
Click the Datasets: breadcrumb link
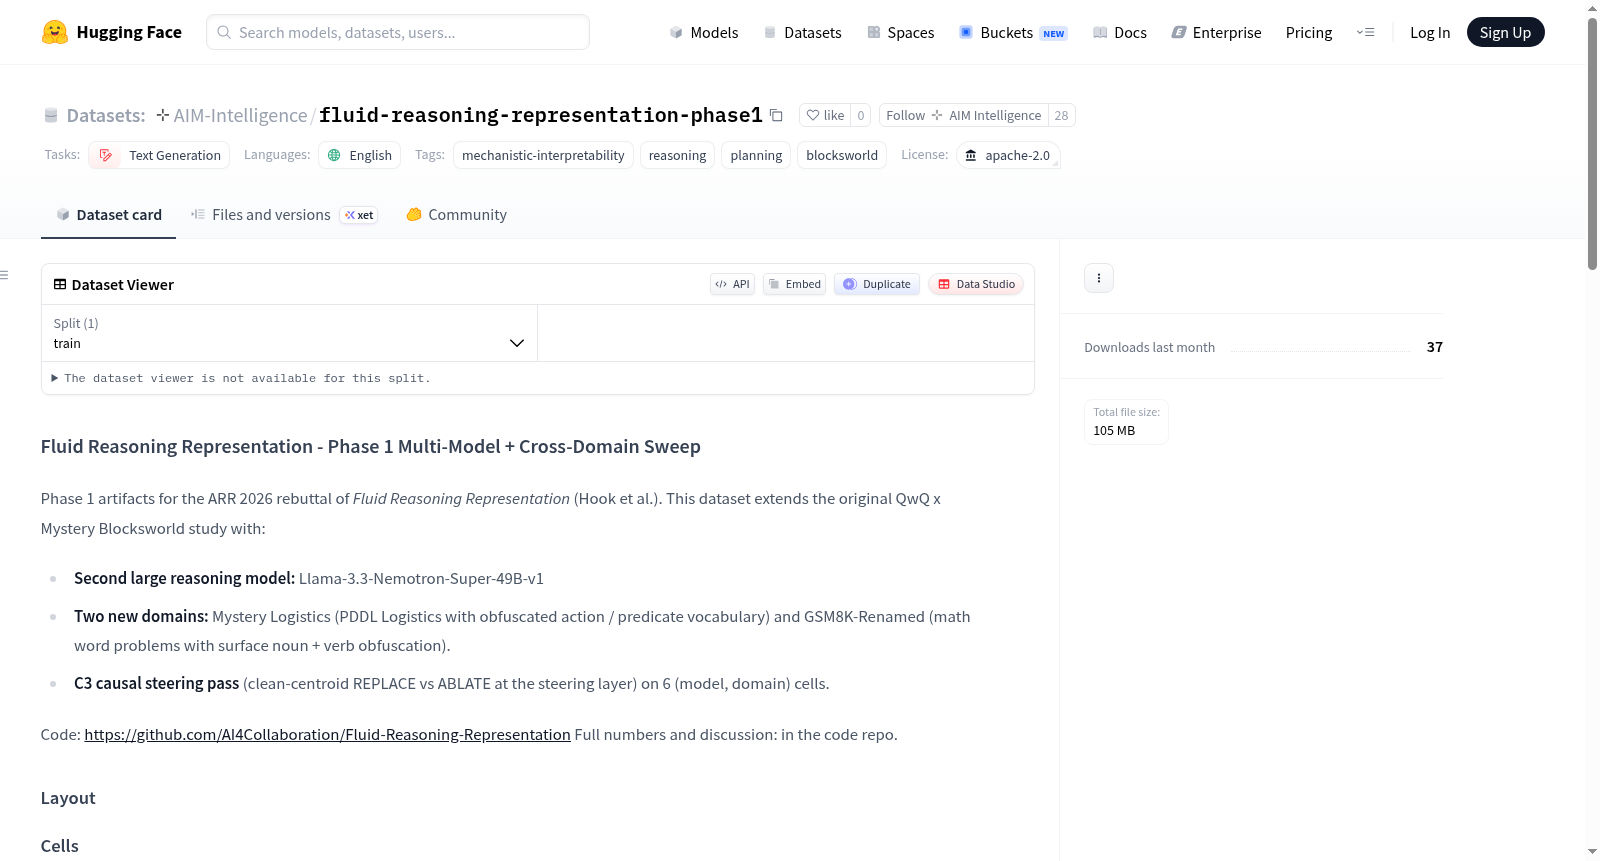pyautogui.click(x=105, y=115)
